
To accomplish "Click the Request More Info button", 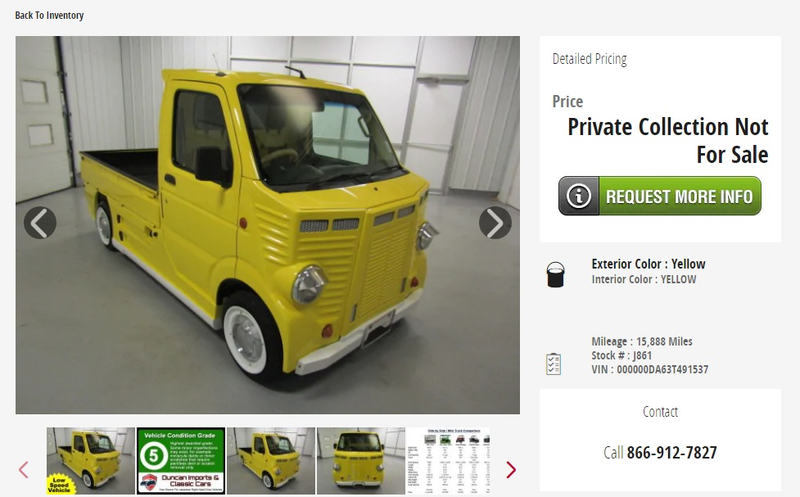I will point(660,196).
